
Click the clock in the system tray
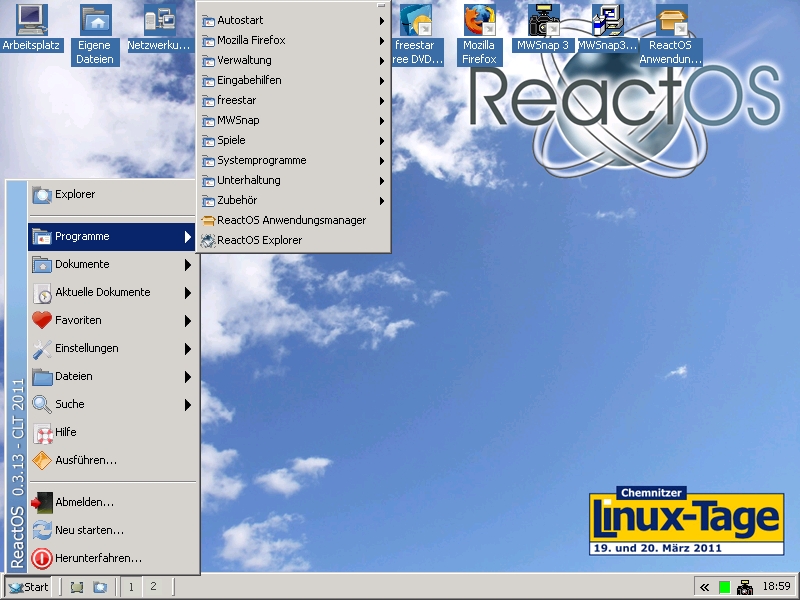pos(775,588)
